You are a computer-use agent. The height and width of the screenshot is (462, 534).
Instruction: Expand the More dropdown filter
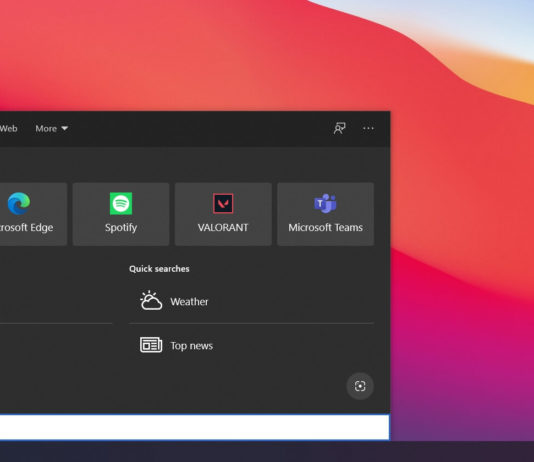tap(51, 129)
